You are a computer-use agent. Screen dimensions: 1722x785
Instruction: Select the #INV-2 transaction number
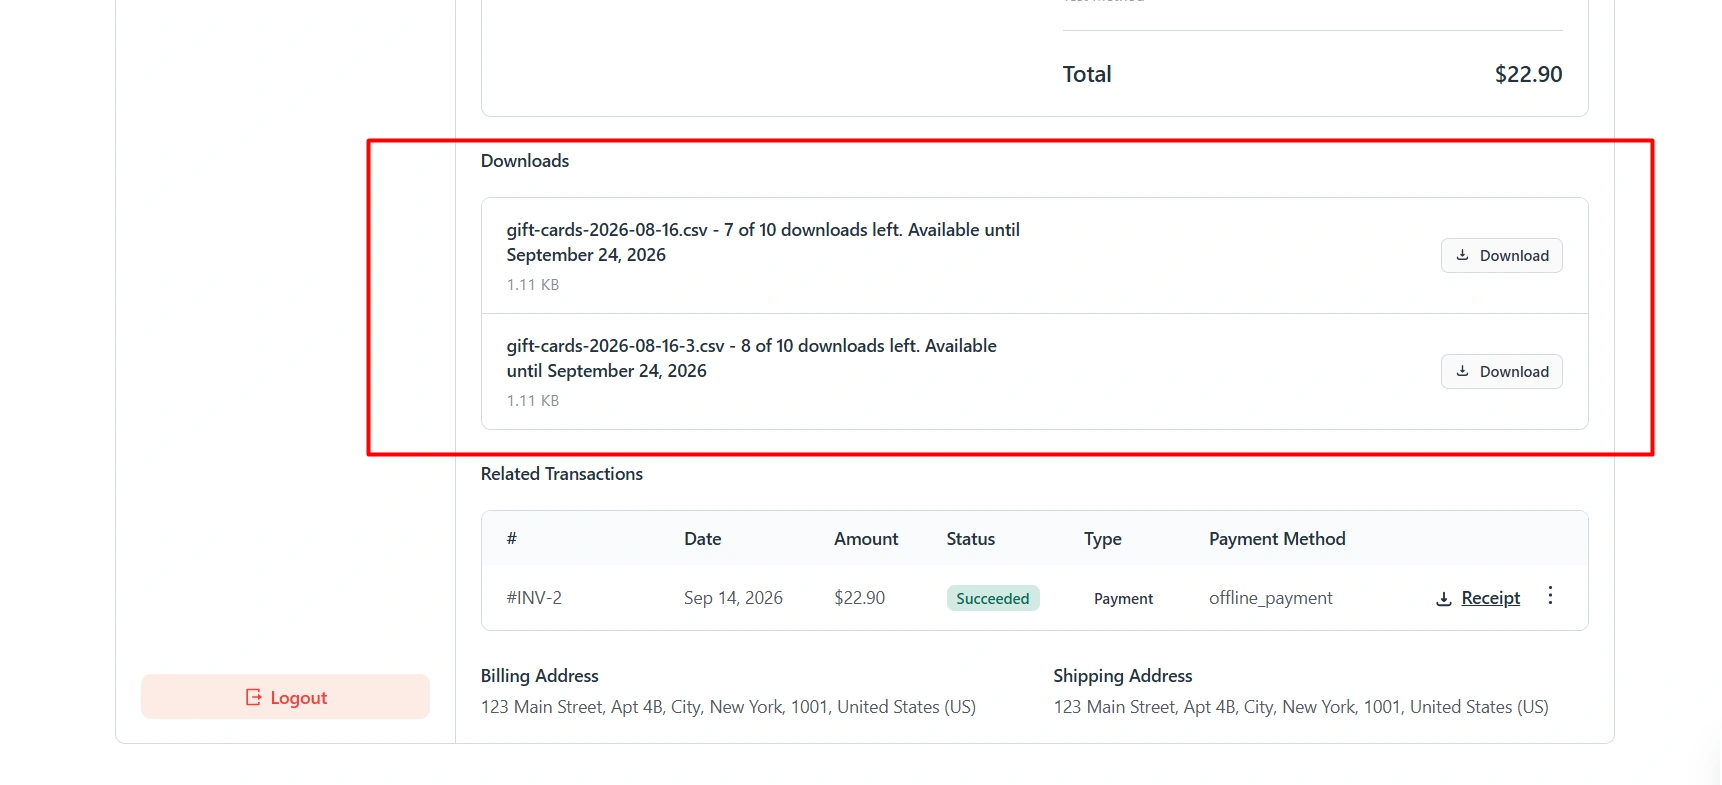tap(534, 598)
